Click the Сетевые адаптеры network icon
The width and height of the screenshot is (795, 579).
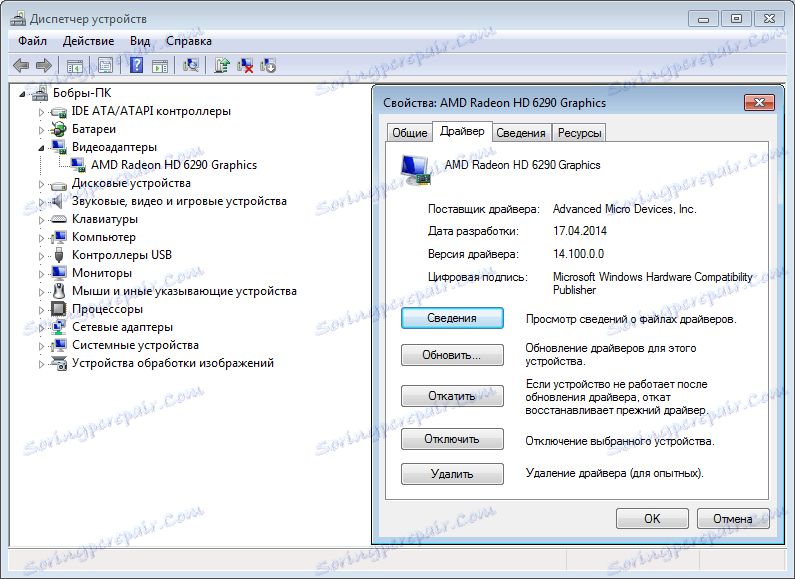(x=59, y=327)
